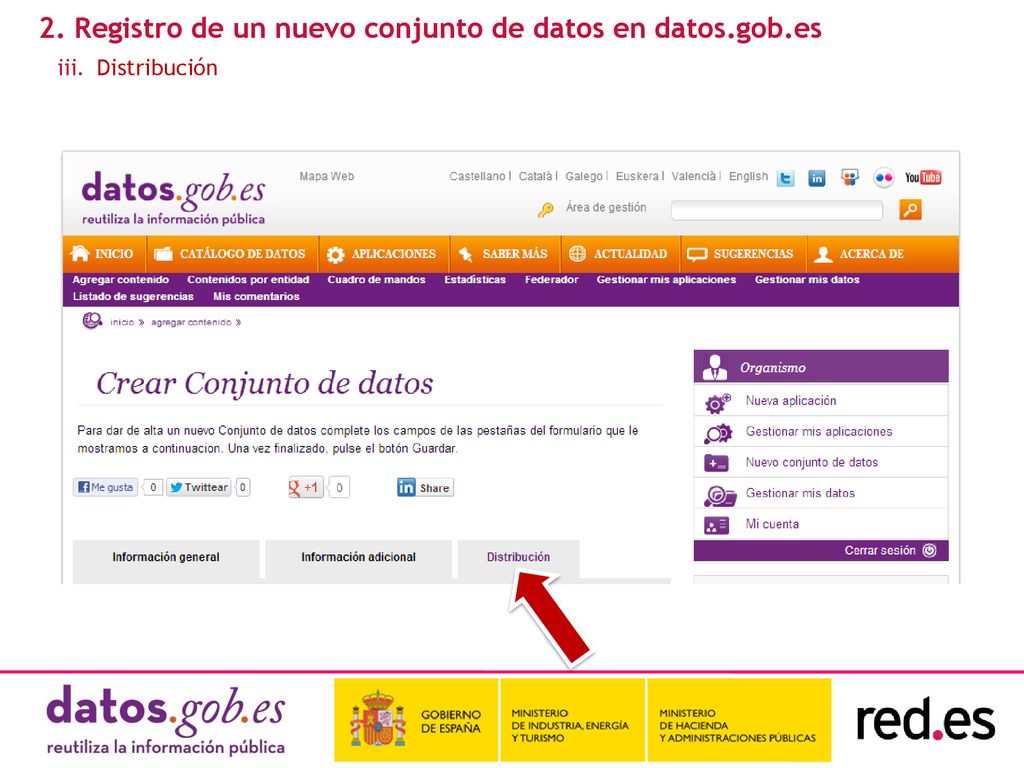Click the orange search magnifier button
This screenshot has width=1024, height=768.
(910, 210)
